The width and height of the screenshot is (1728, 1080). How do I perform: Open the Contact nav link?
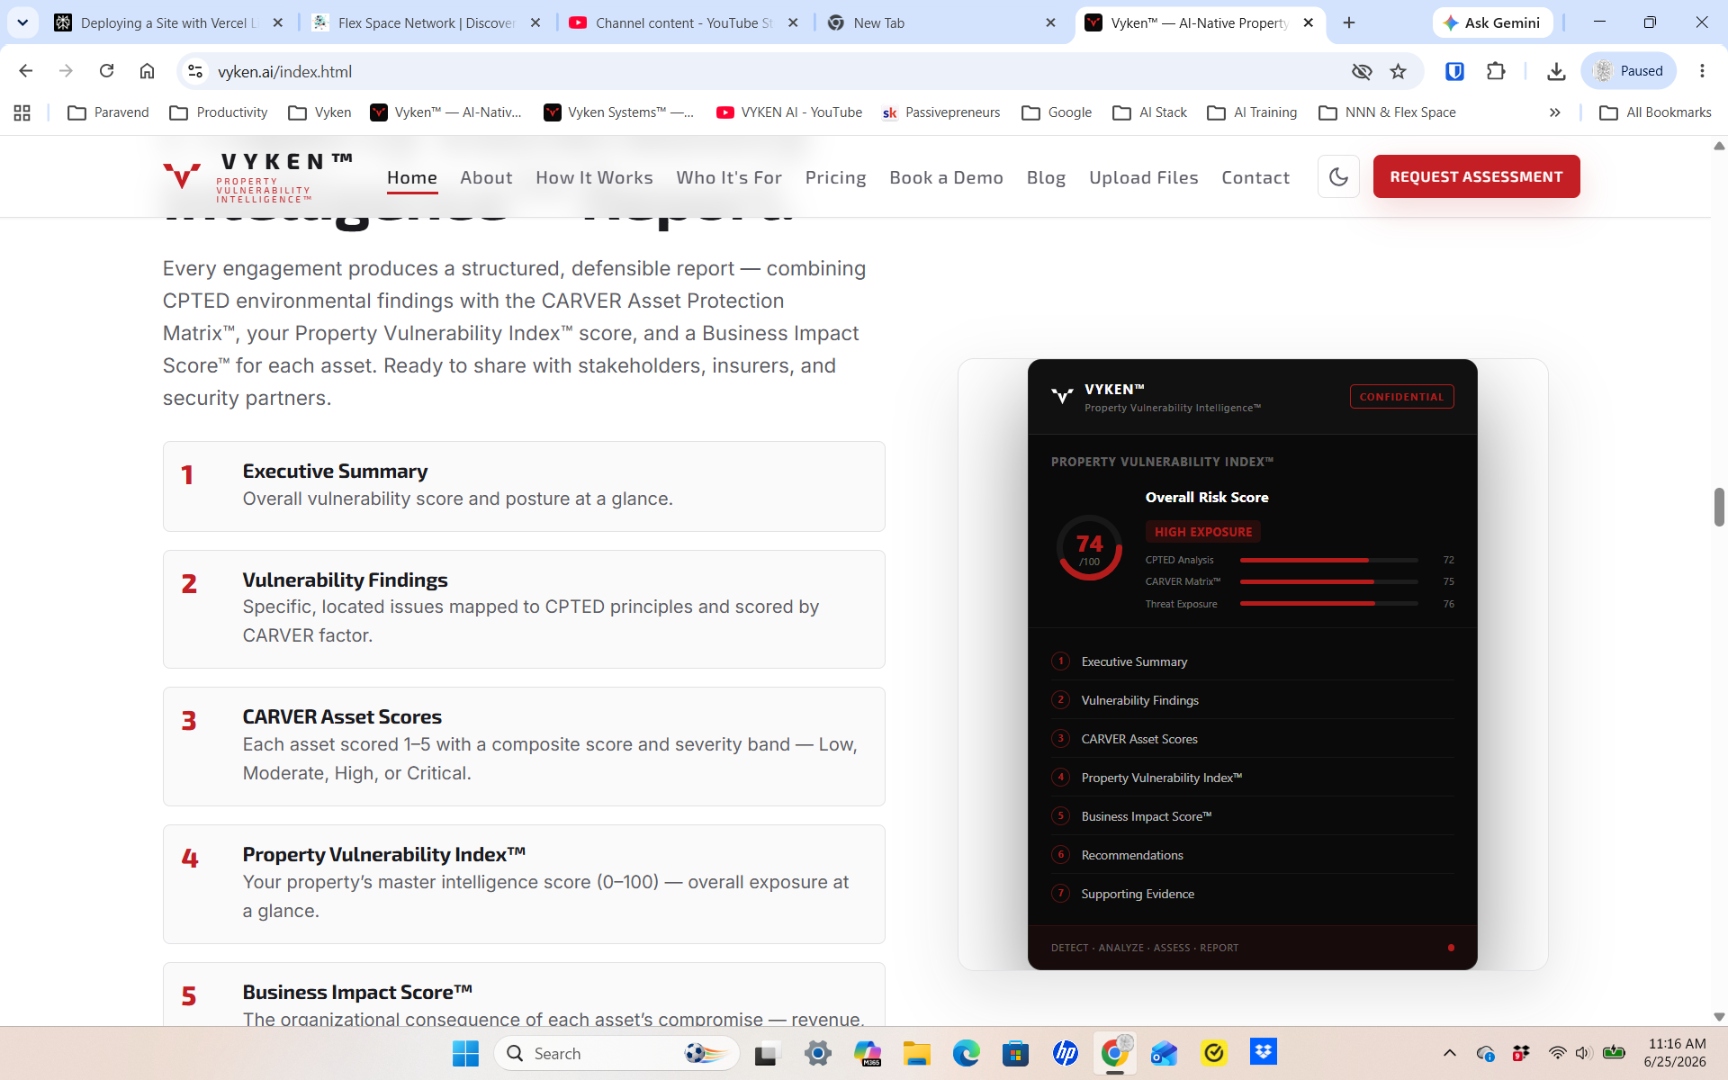pos(1255,177)
